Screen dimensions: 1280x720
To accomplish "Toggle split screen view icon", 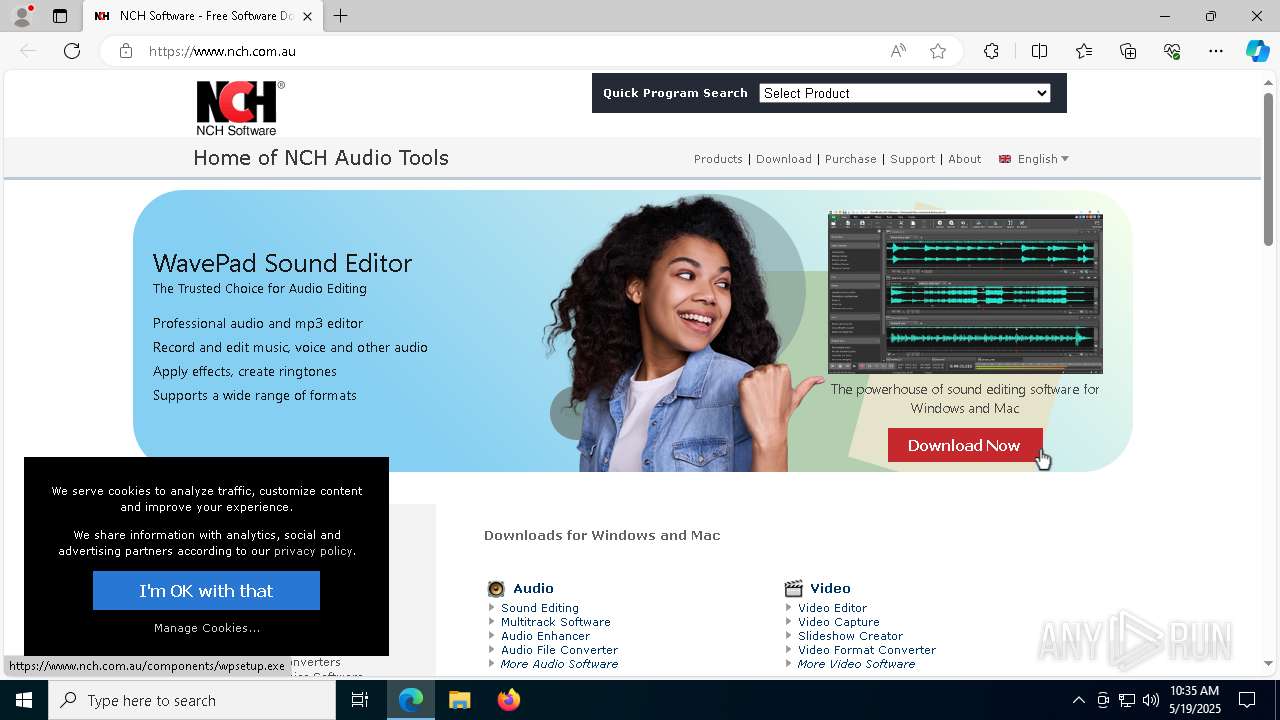I will (x=1039, y=51).
